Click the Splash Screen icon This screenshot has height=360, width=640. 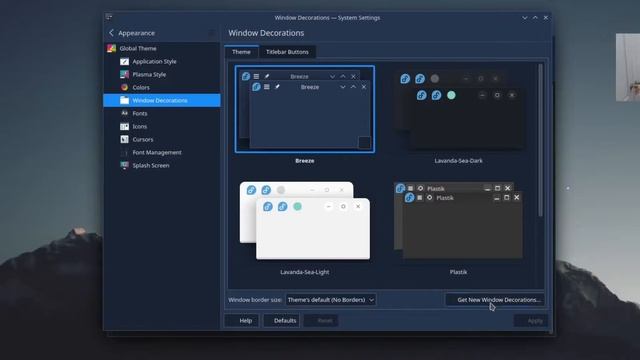pos(124,165)
